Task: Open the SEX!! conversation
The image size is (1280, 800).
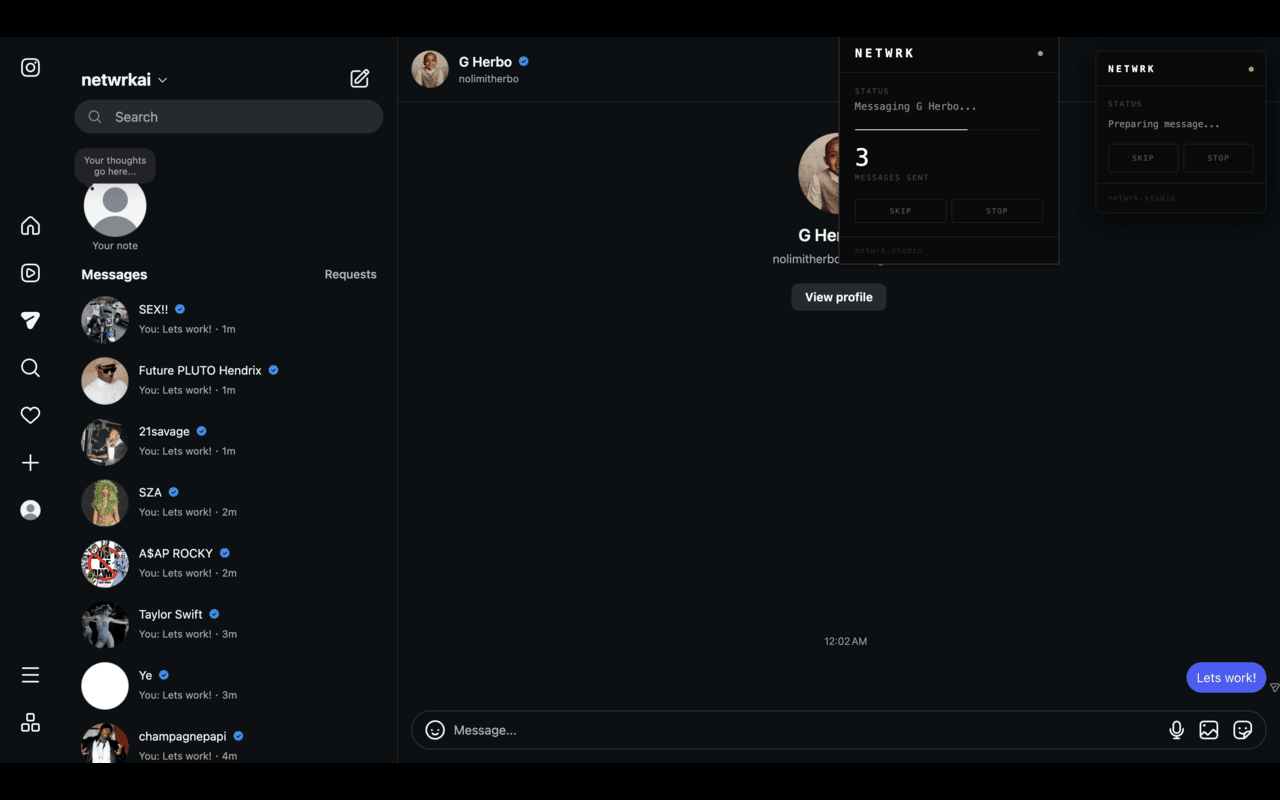Action: (x=229, y=319)
